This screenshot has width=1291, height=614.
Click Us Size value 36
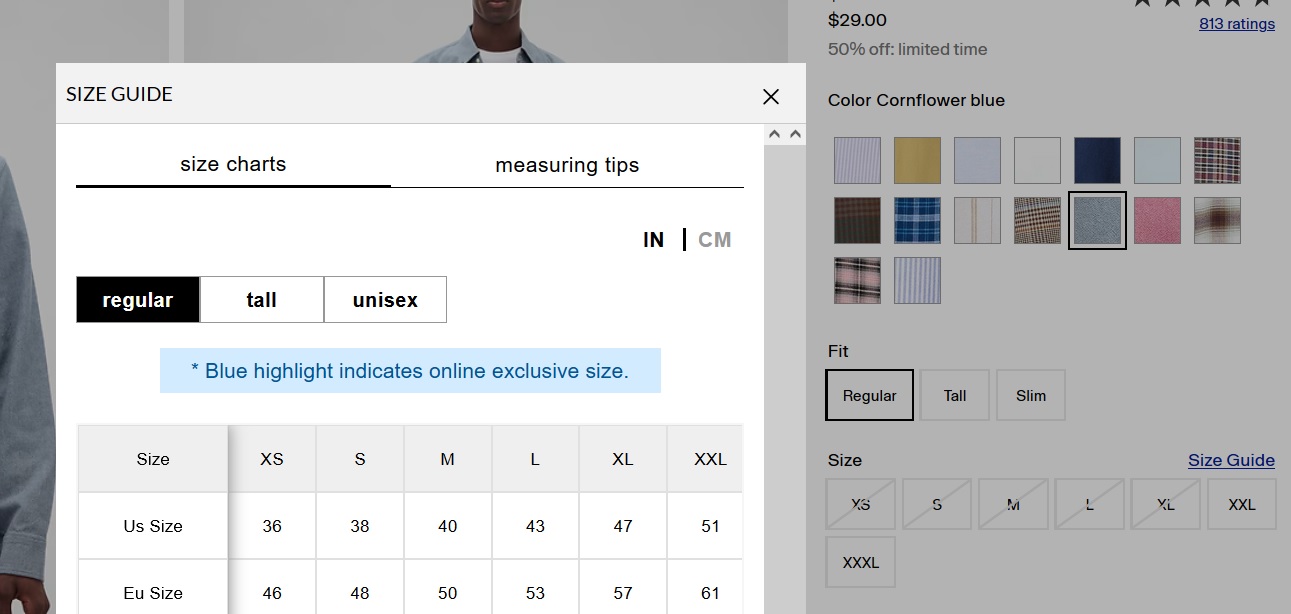(272, 526)
